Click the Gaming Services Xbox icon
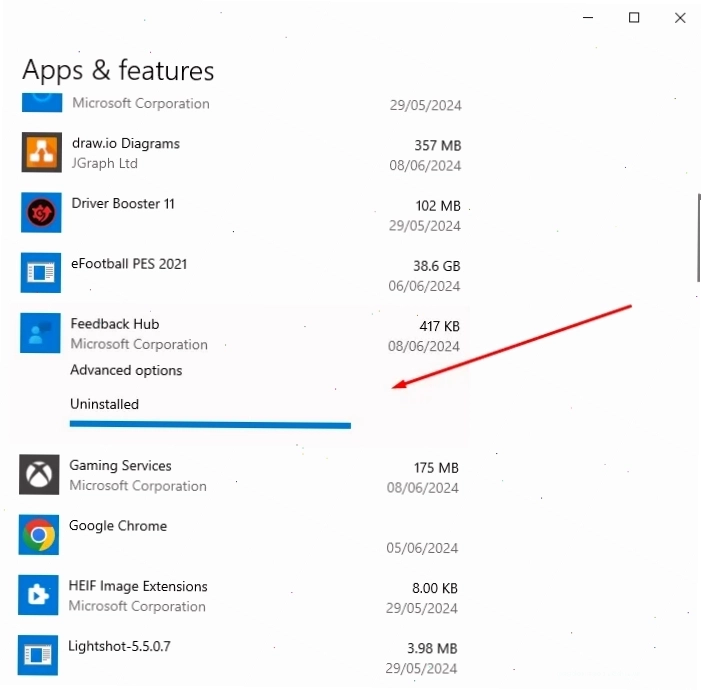The height and width of the screenshot is (690, 701). (39, 474)
